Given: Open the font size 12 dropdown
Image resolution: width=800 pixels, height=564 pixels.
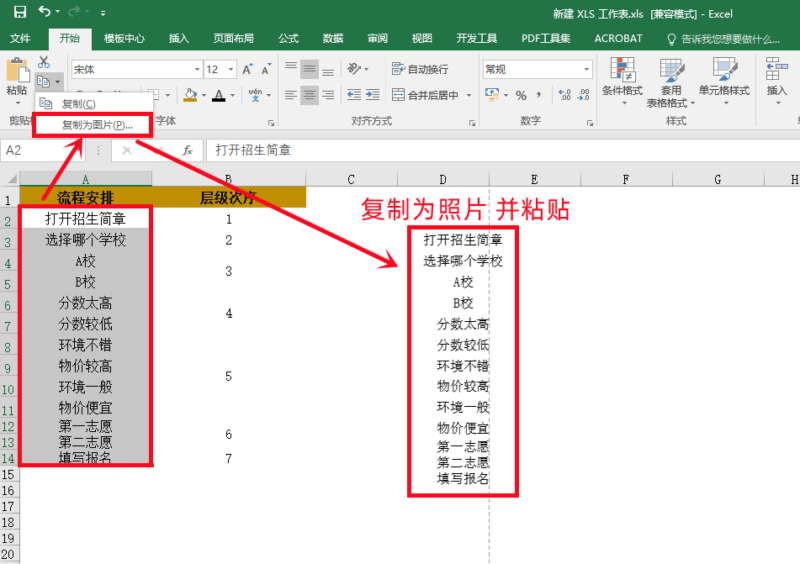Looking at the screenshot, I should [x=231, y=69].
